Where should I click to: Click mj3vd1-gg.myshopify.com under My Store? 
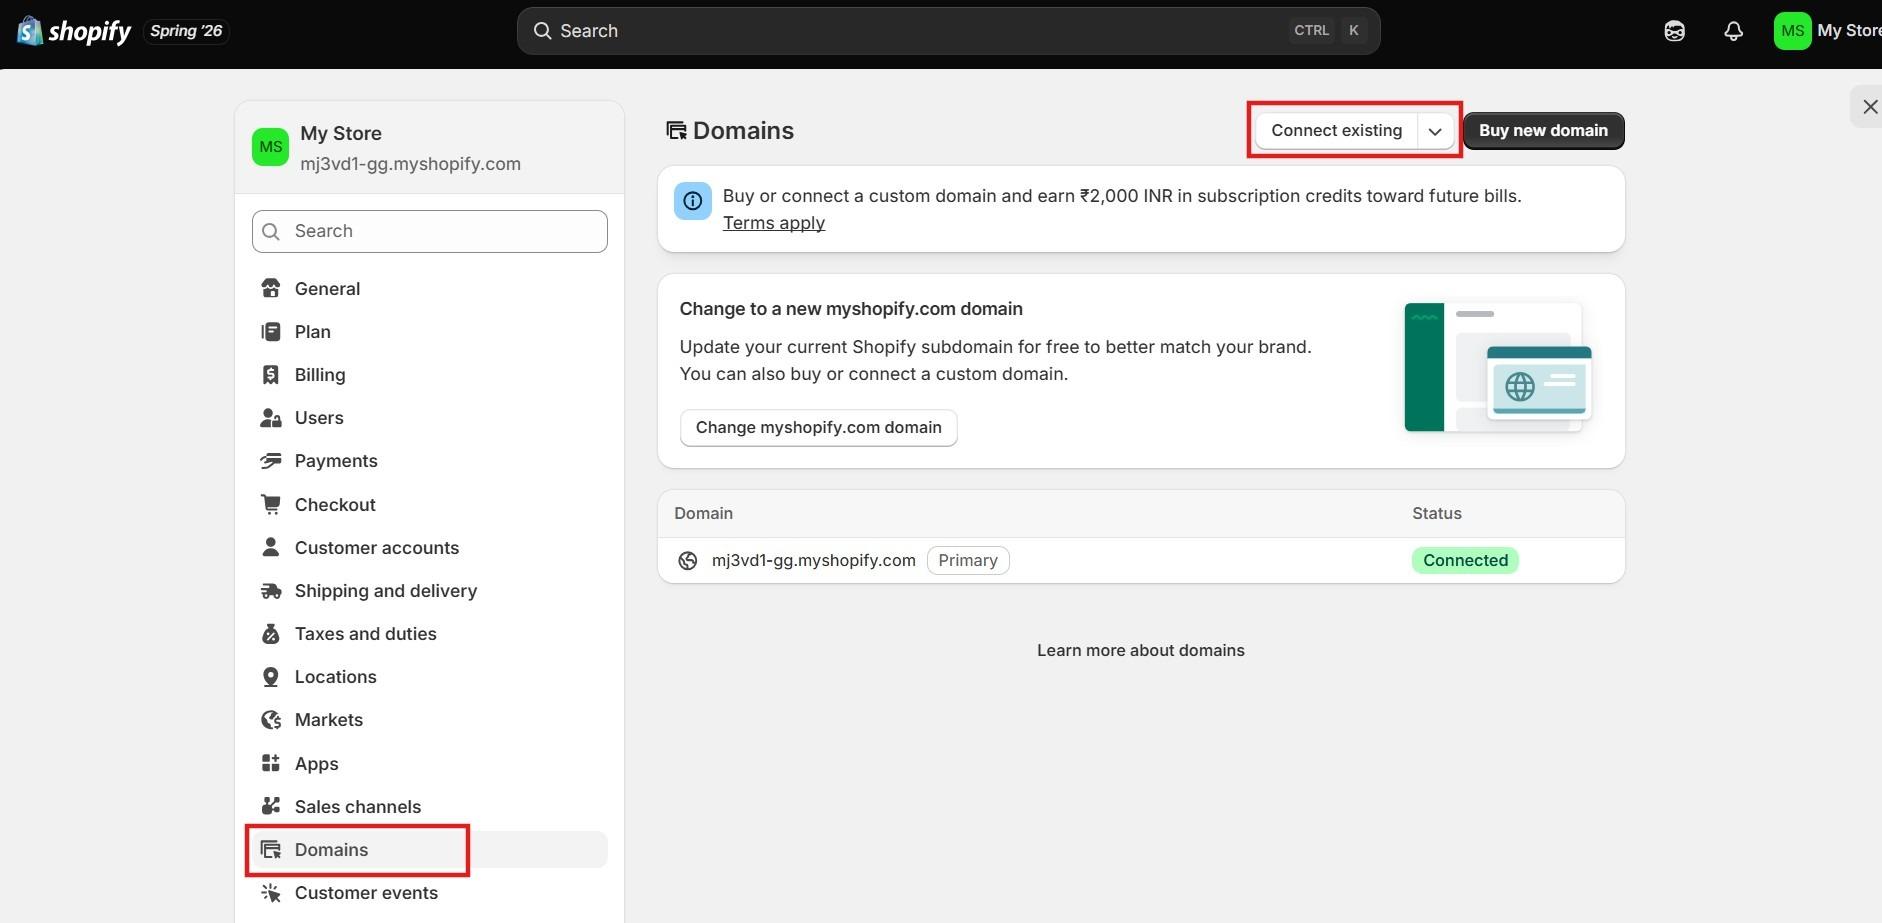tap(410, 164)
